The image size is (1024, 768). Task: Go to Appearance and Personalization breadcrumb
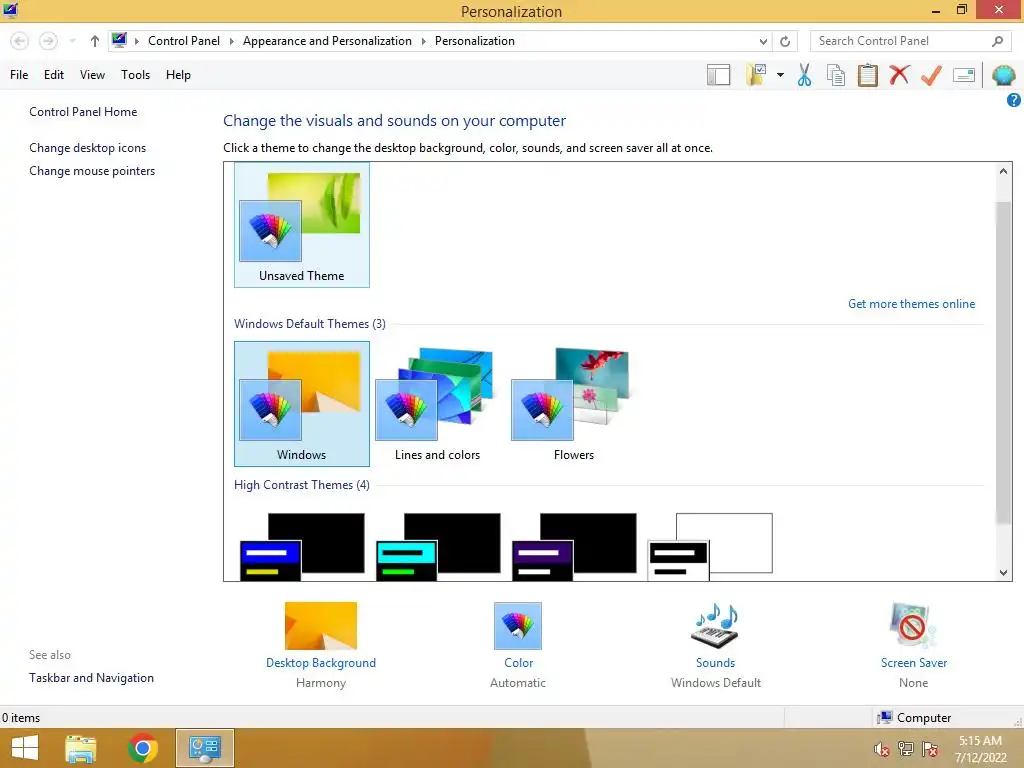[x=327, y=41]
